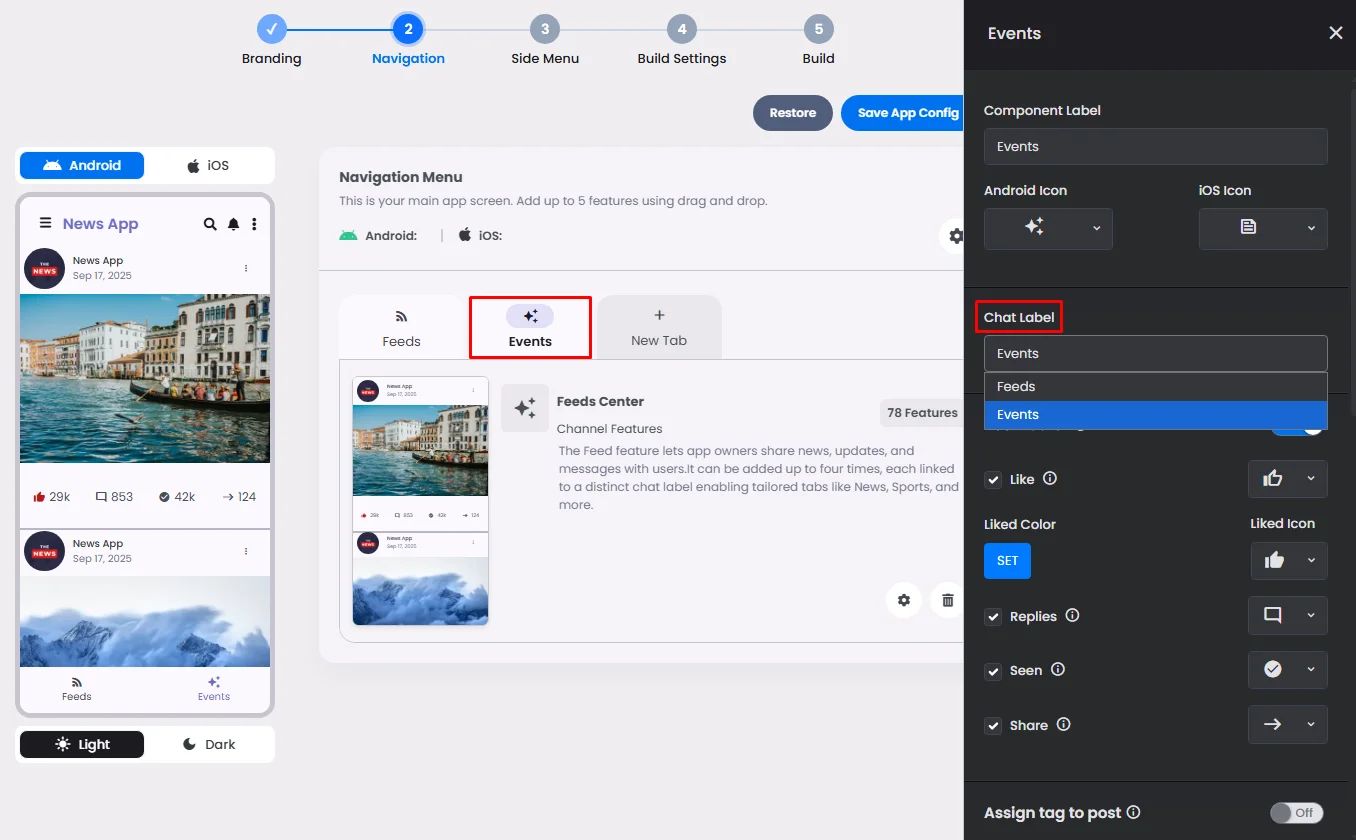Uncheck the Replies checkbox
Image resolution: width=1356 pixels, height=840 pixels.
993,616
